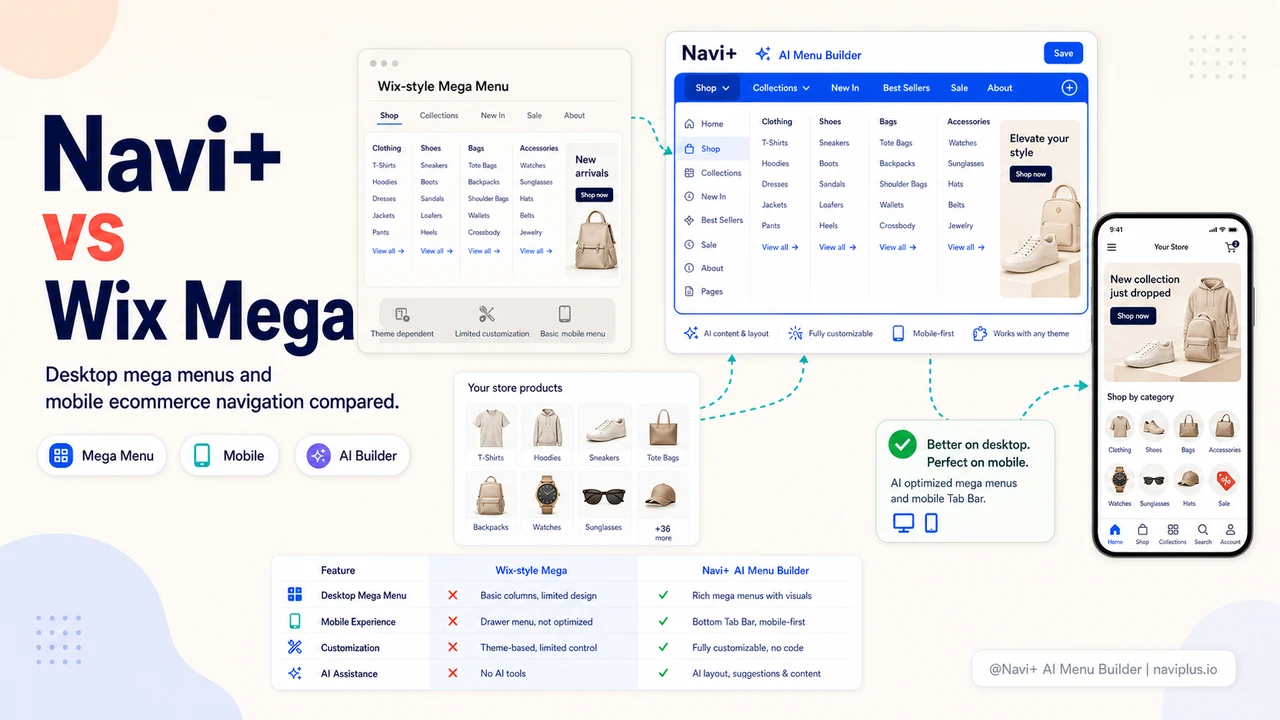Image resolution: width=1280 pixels, height=720 pixels.
Task: Switch to Collections tab in Wix-style Mega Menu
Action: (439, 115)
